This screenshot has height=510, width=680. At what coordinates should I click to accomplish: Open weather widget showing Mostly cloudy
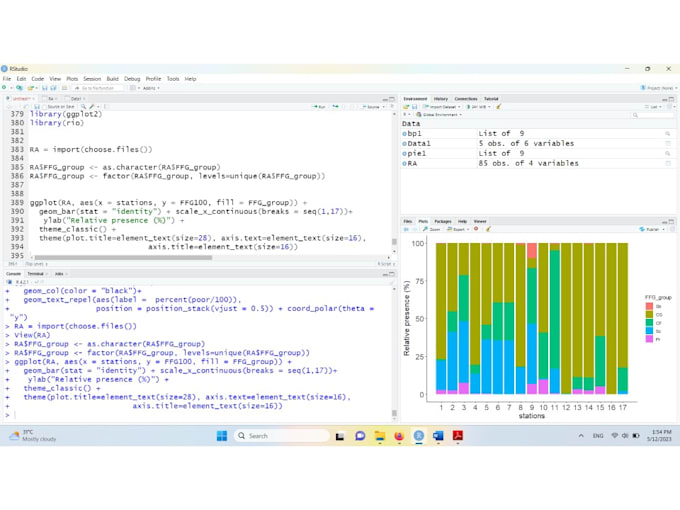(33, 435)
